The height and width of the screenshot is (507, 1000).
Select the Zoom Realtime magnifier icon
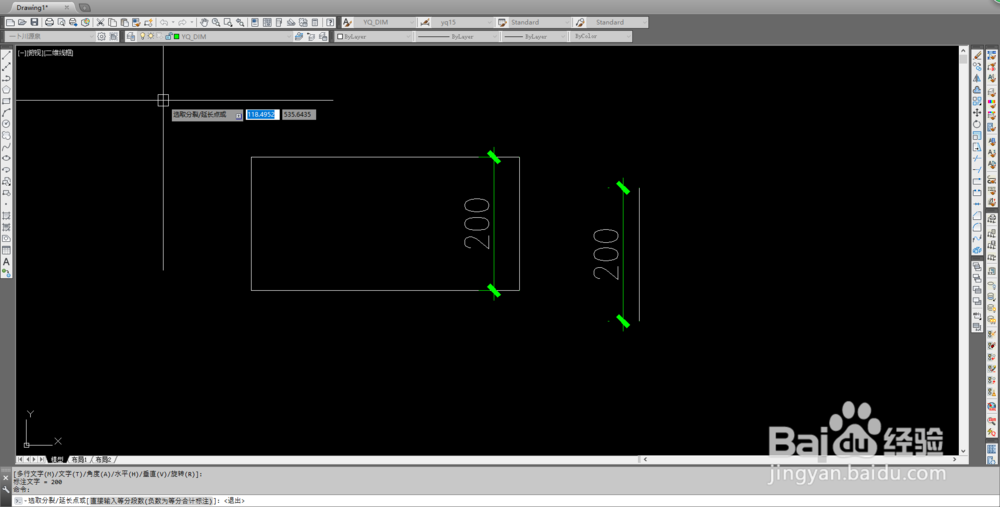[216, 22]
